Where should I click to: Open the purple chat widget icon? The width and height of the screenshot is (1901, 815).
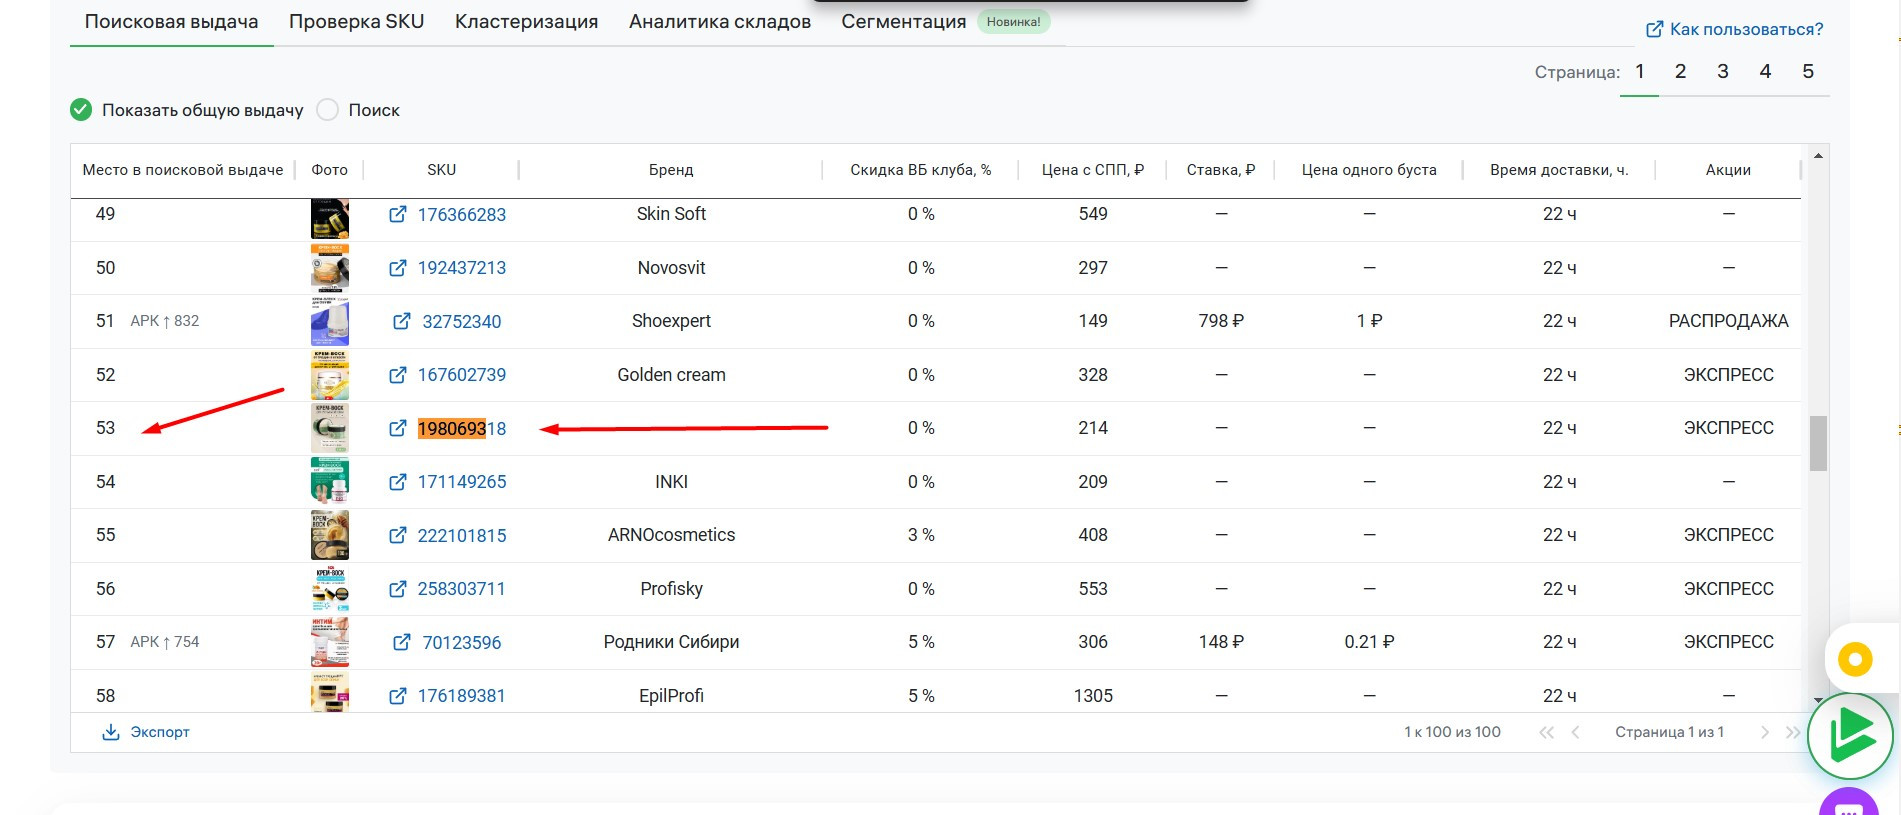tap(1848, 805)
